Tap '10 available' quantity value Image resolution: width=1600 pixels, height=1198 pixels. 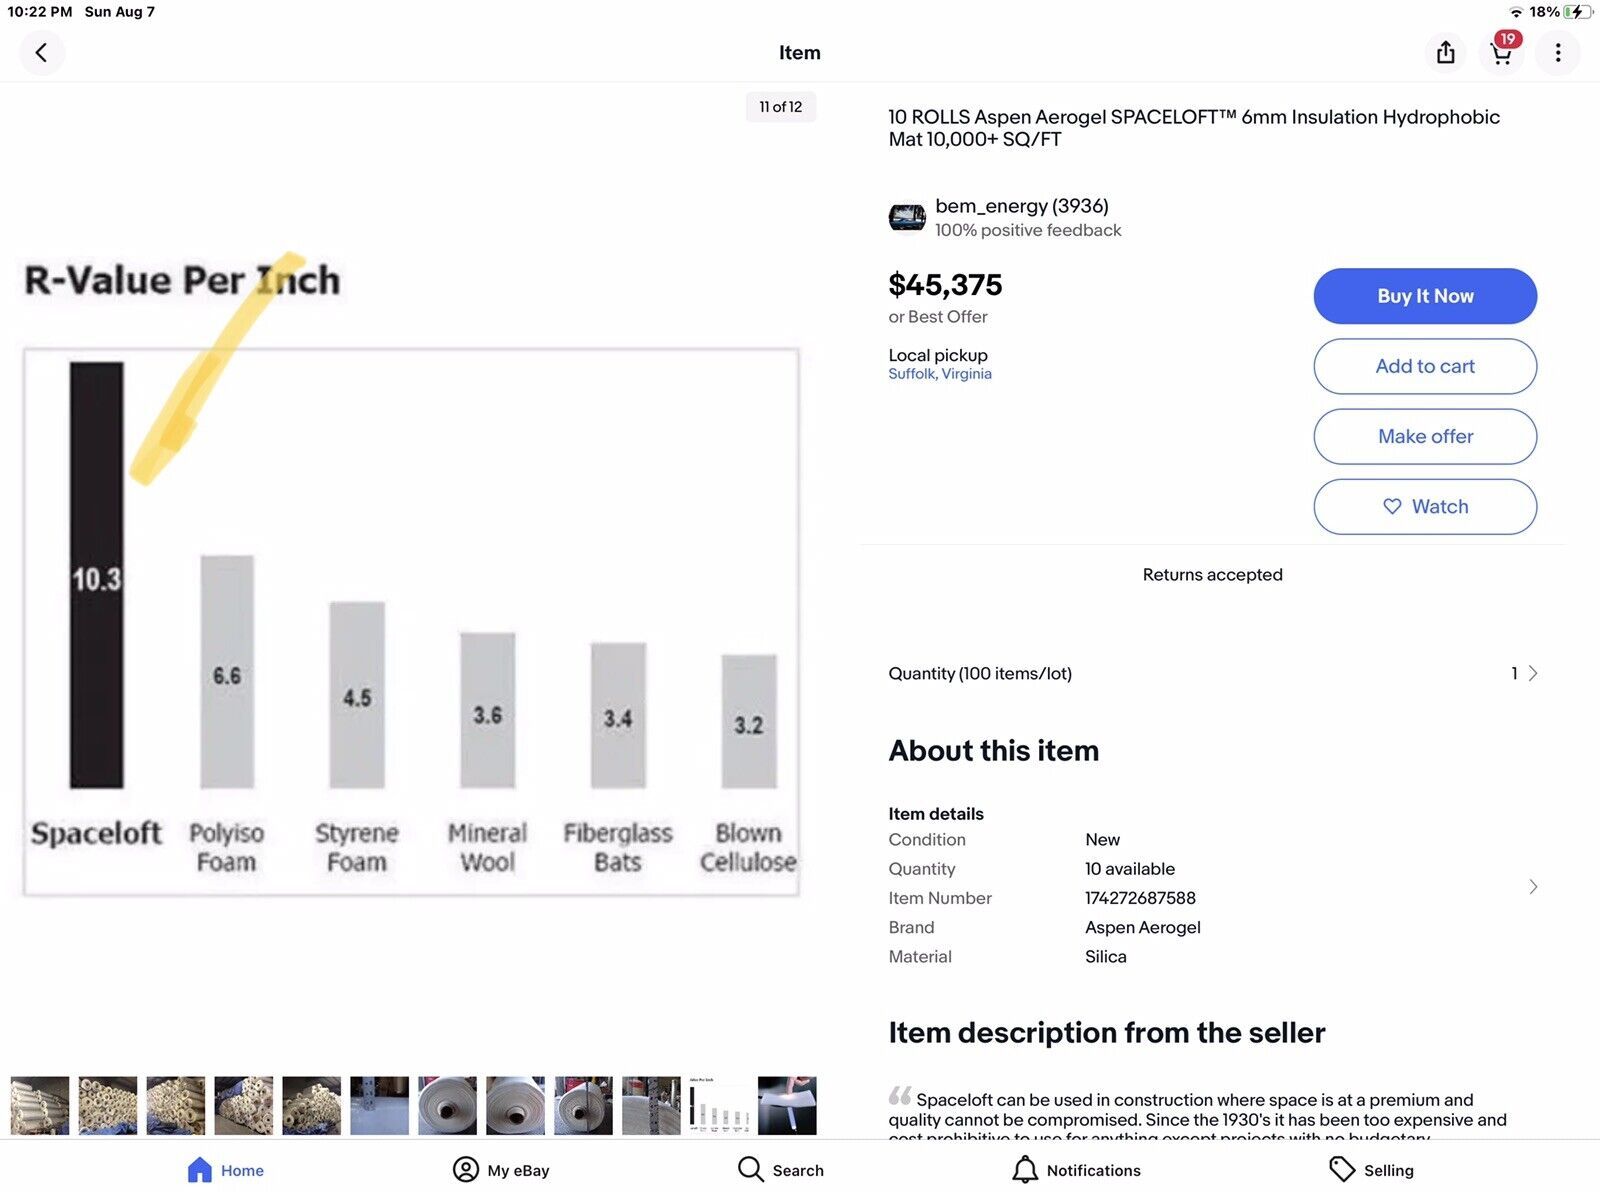(1130, 869)
